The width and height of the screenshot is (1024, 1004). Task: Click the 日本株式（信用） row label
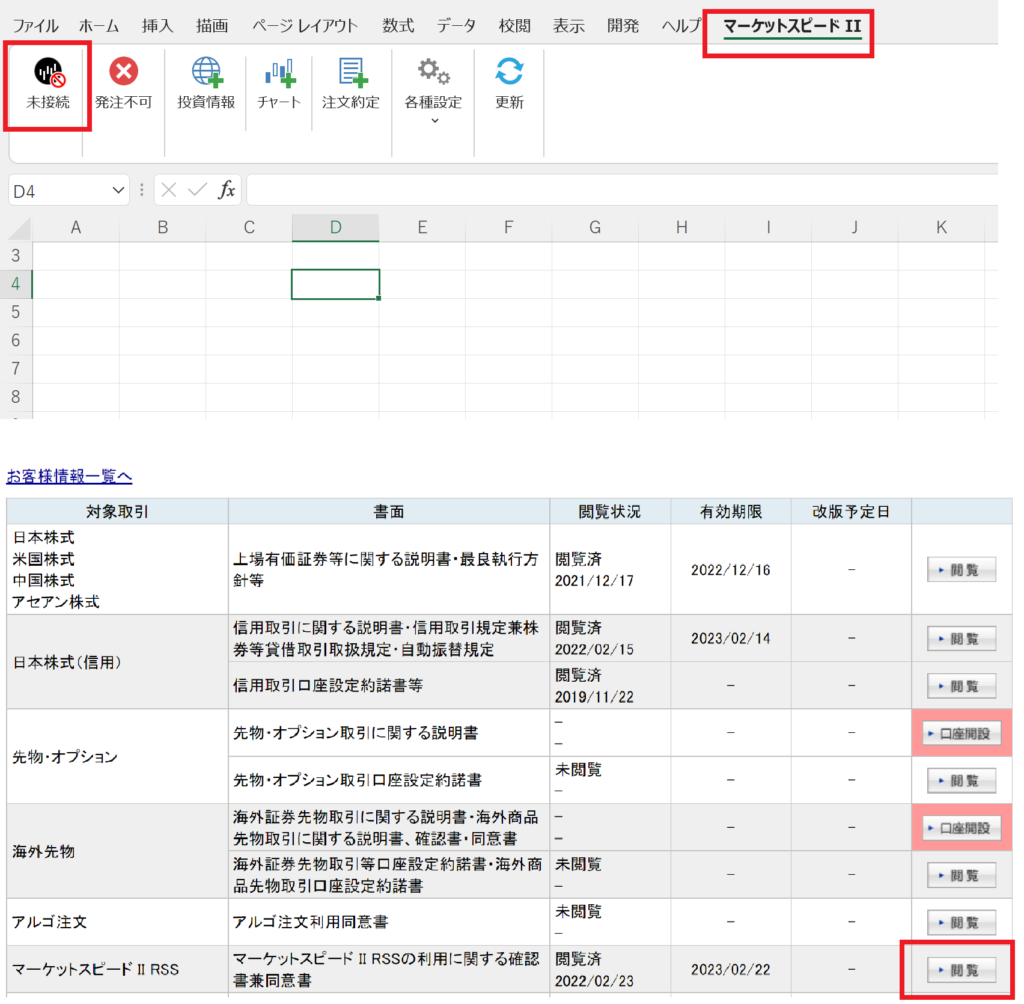pyautogui.click(x=67, y=662)
